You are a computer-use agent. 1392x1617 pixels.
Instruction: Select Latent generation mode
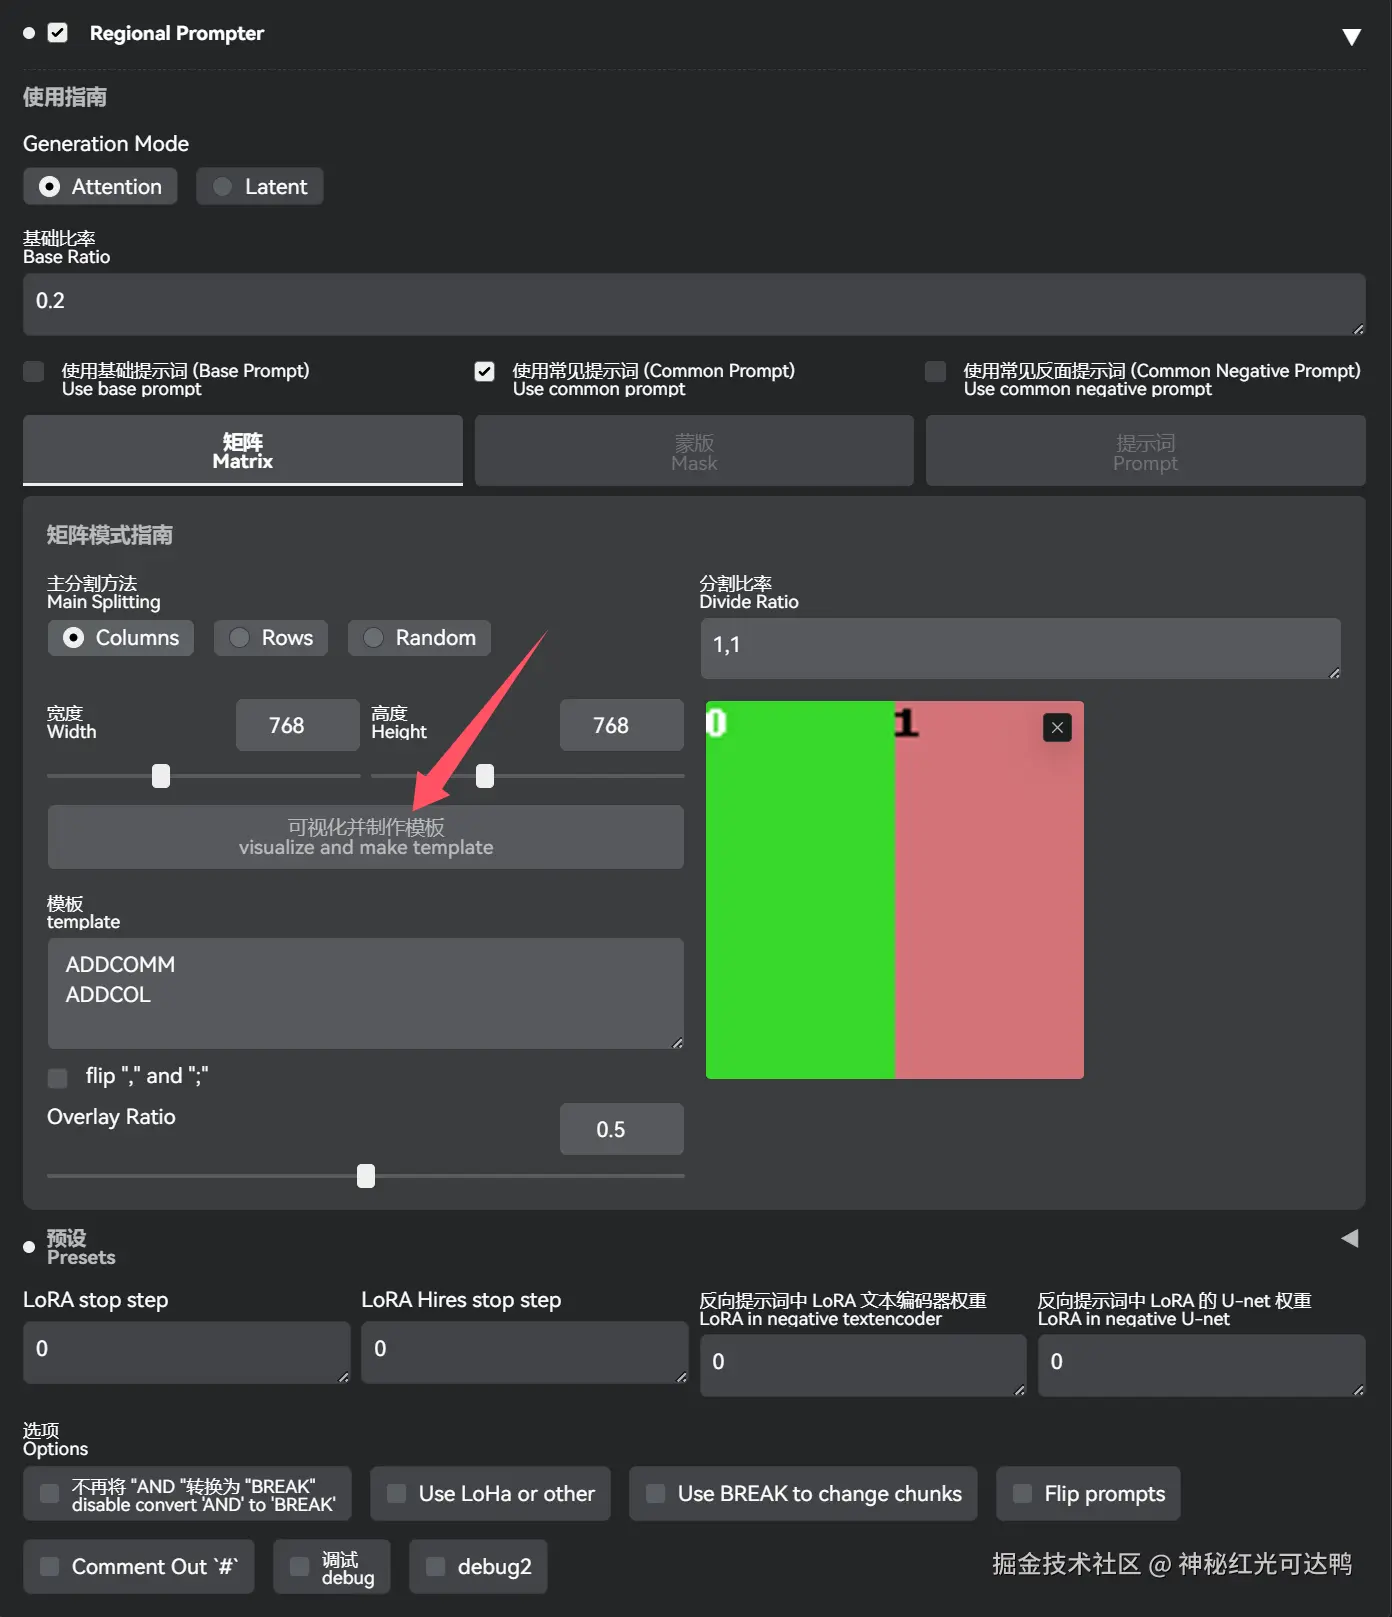point(260,187)
